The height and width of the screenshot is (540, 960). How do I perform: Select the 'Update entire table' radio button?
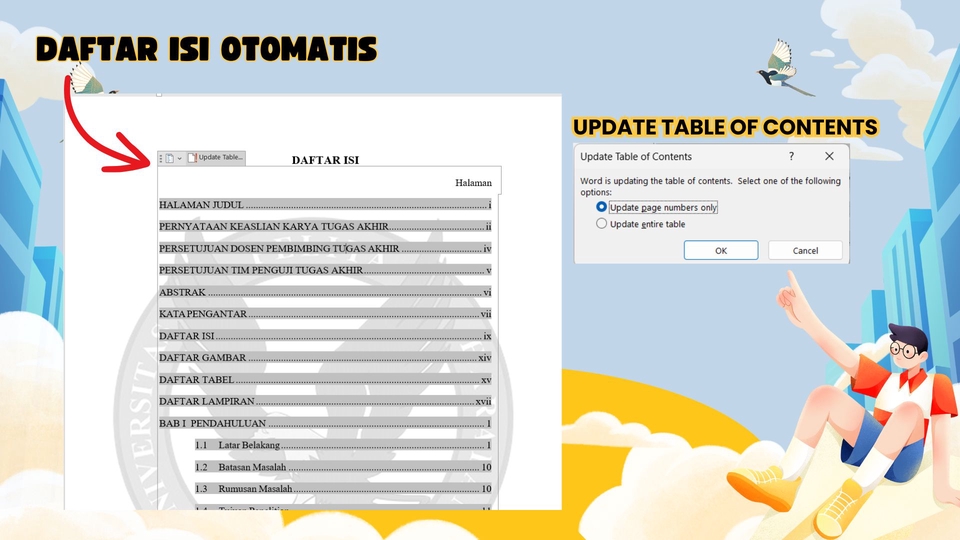pyautogui.click(x=602, y=224)
